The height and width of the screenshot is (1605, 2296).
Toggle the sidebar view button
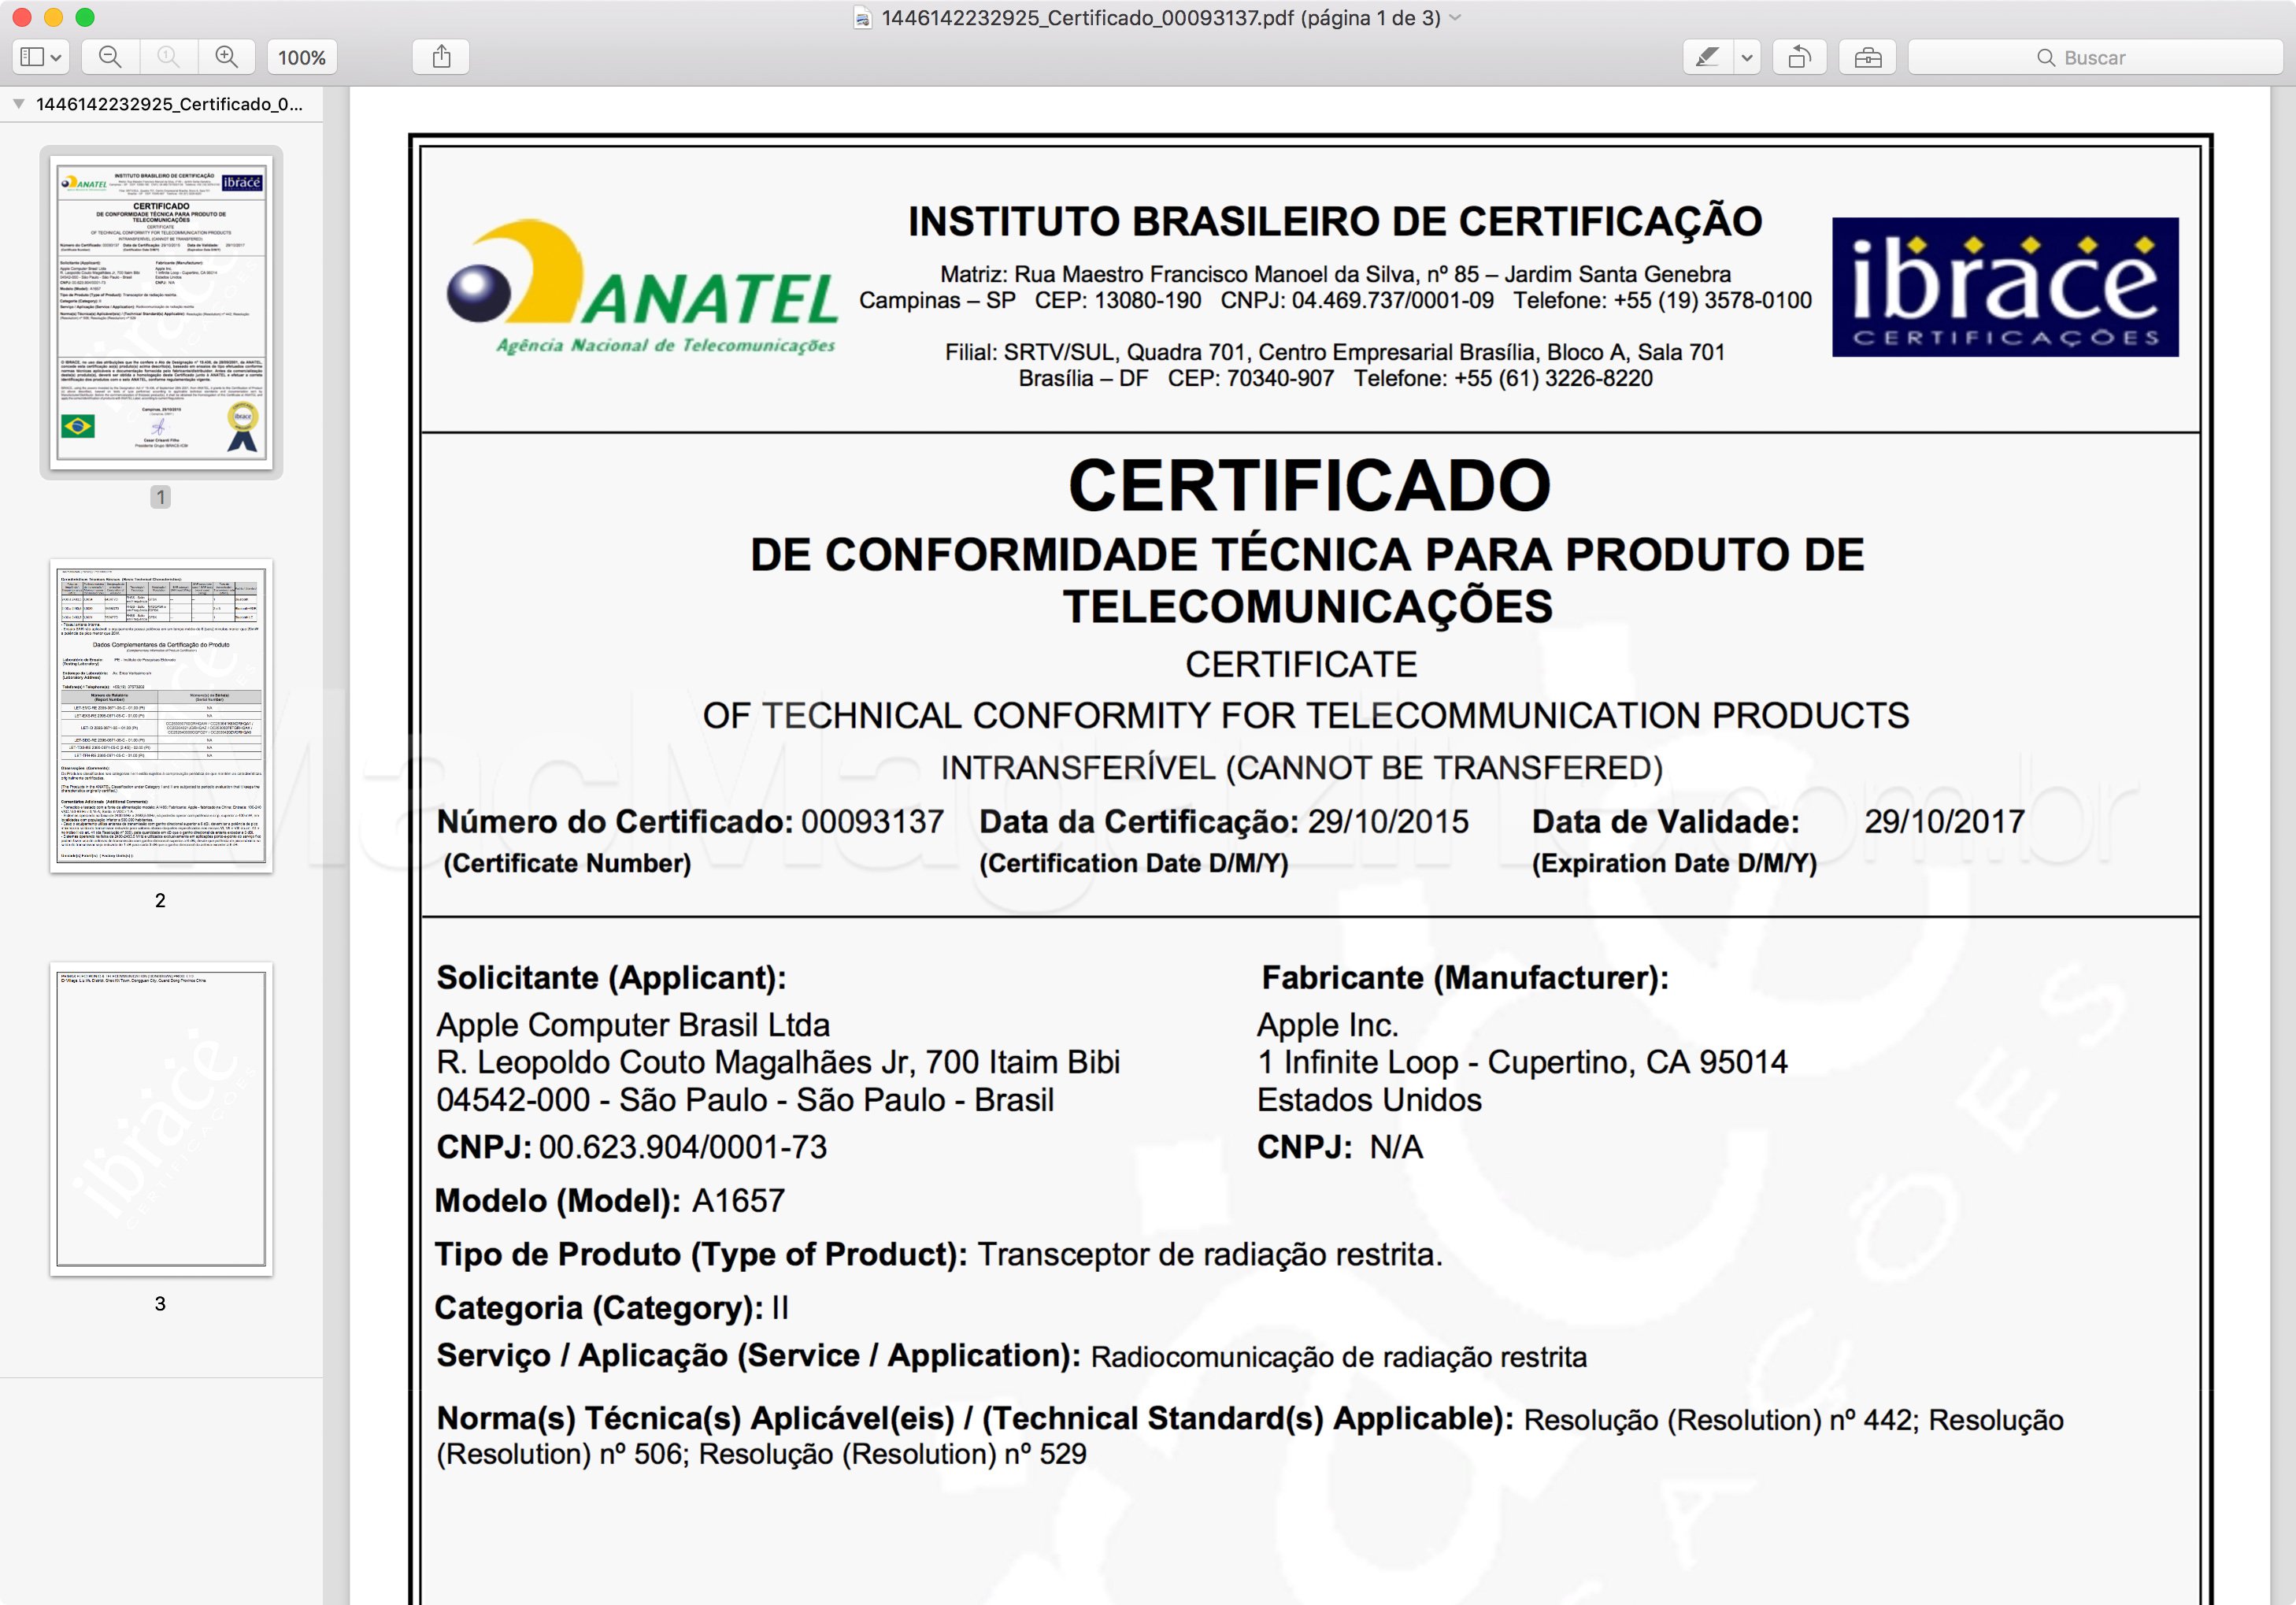(32, 57)
